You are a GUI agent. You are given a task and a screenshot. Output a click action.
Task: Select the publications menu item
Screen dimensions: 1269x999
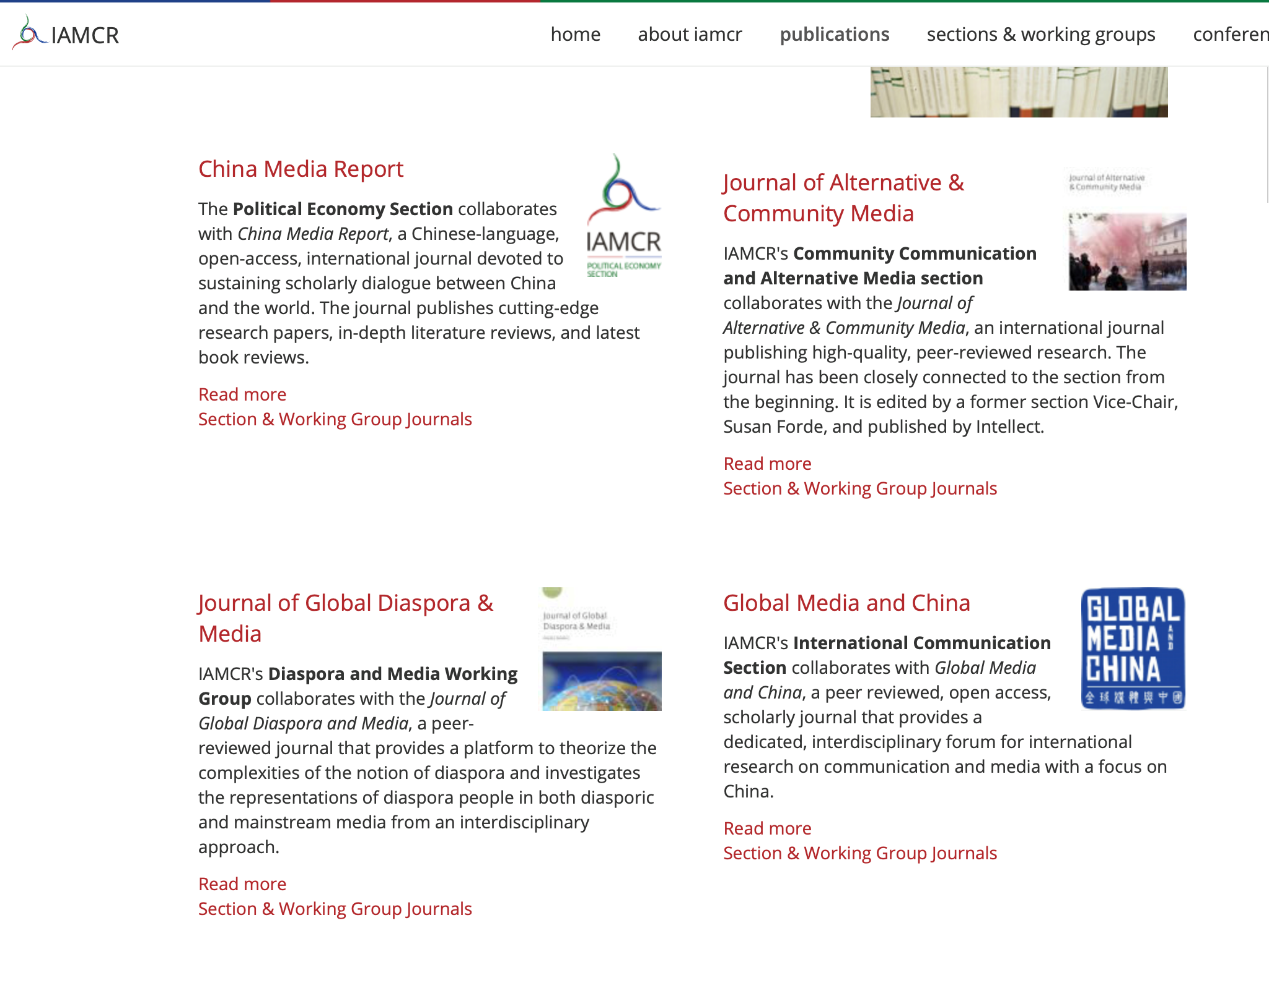point(834,34)
